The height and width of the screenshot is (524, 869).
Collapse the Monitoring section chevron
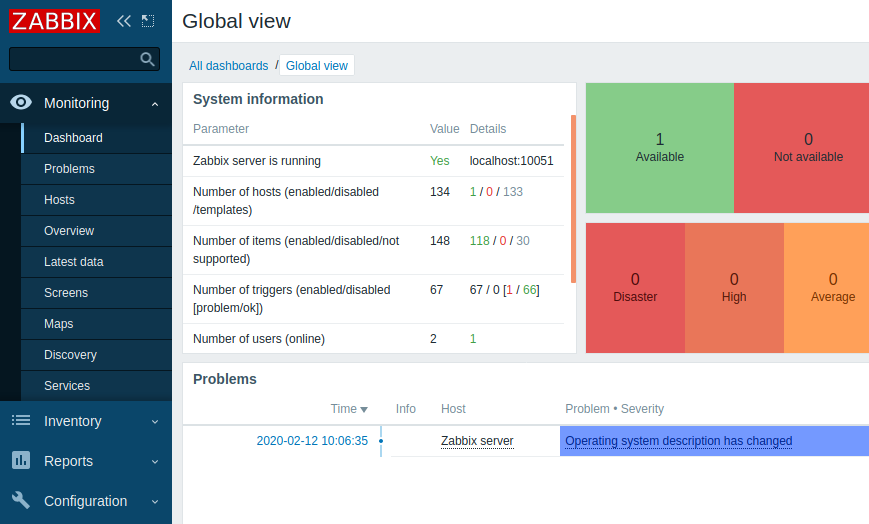[155, 104]
